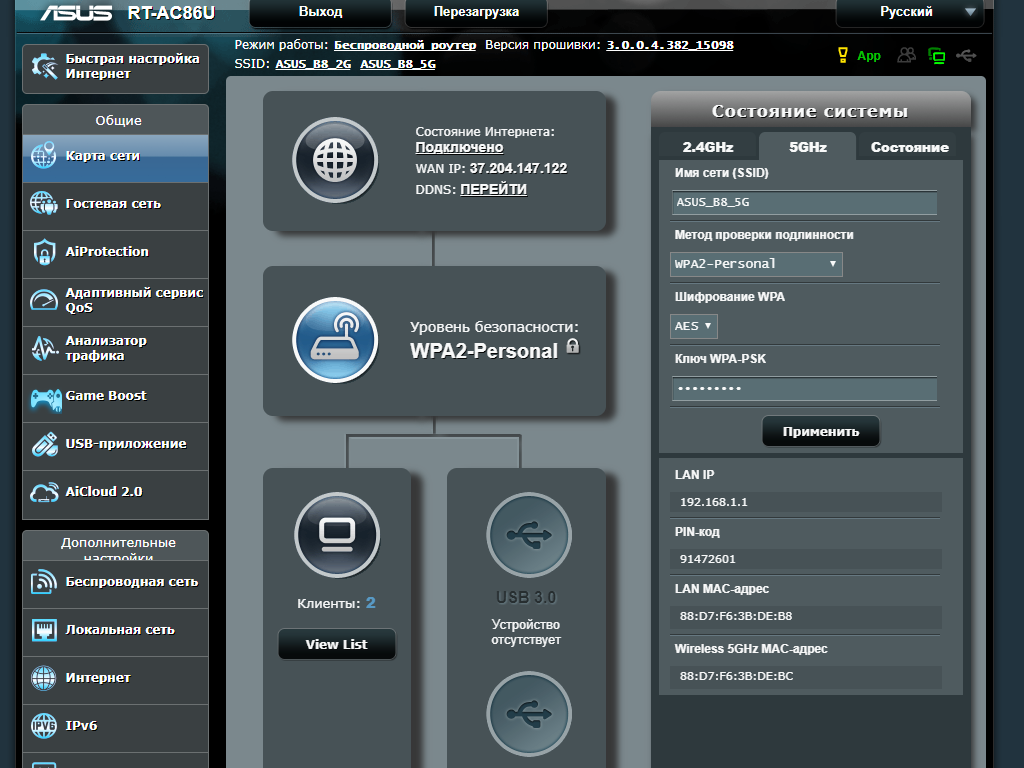Open the ASUS_B8_5G SSID link in header
Screen dimensions: 1024x768
point(398,64)
